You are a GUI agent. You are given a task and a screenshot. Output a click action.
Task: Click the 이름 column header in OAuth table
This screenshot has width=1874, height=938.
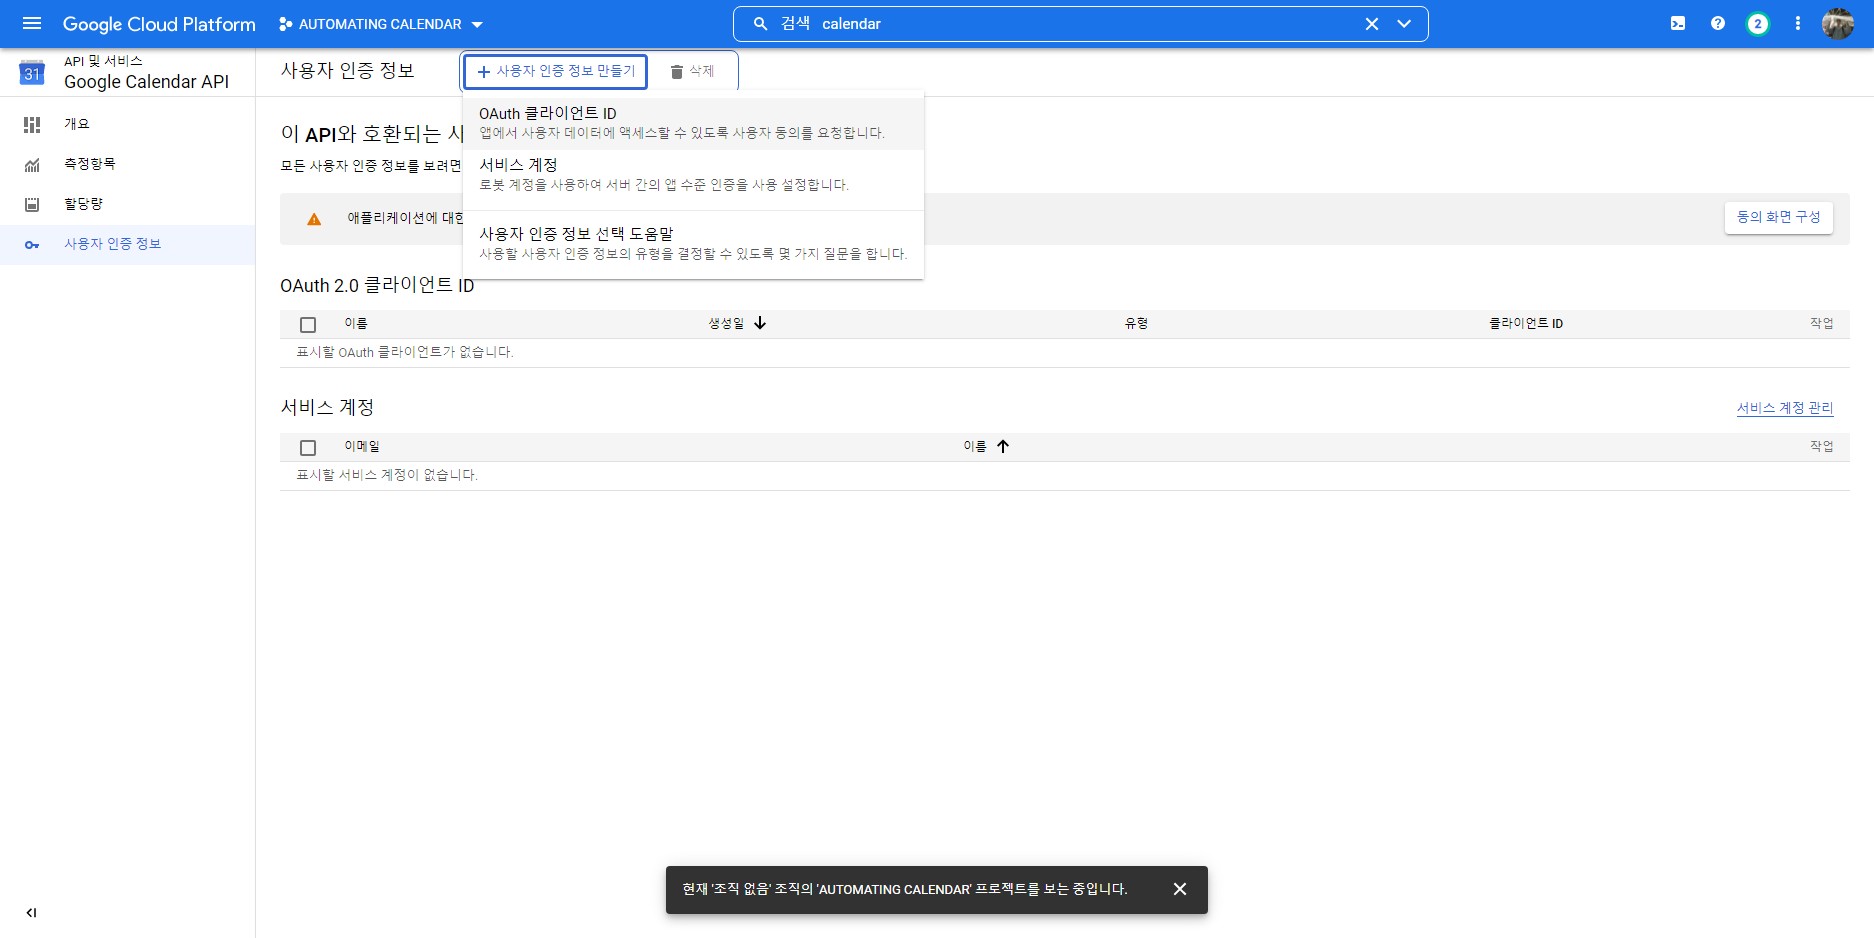pos(356,323)
